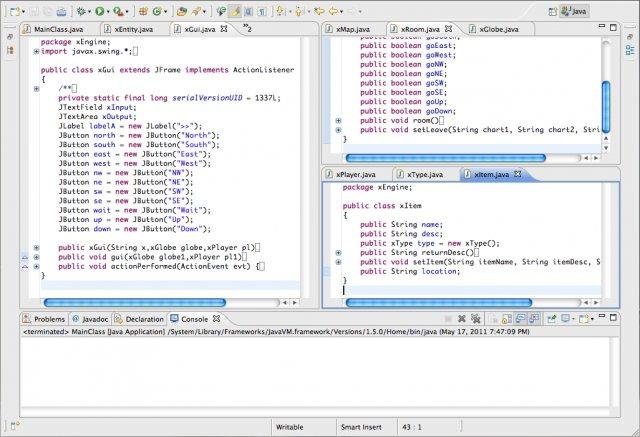This screenshot has width=640, height=437.
Task: Click the 43 : 1 cursor position
Action: pyautogui.click(x=412, y=427)
